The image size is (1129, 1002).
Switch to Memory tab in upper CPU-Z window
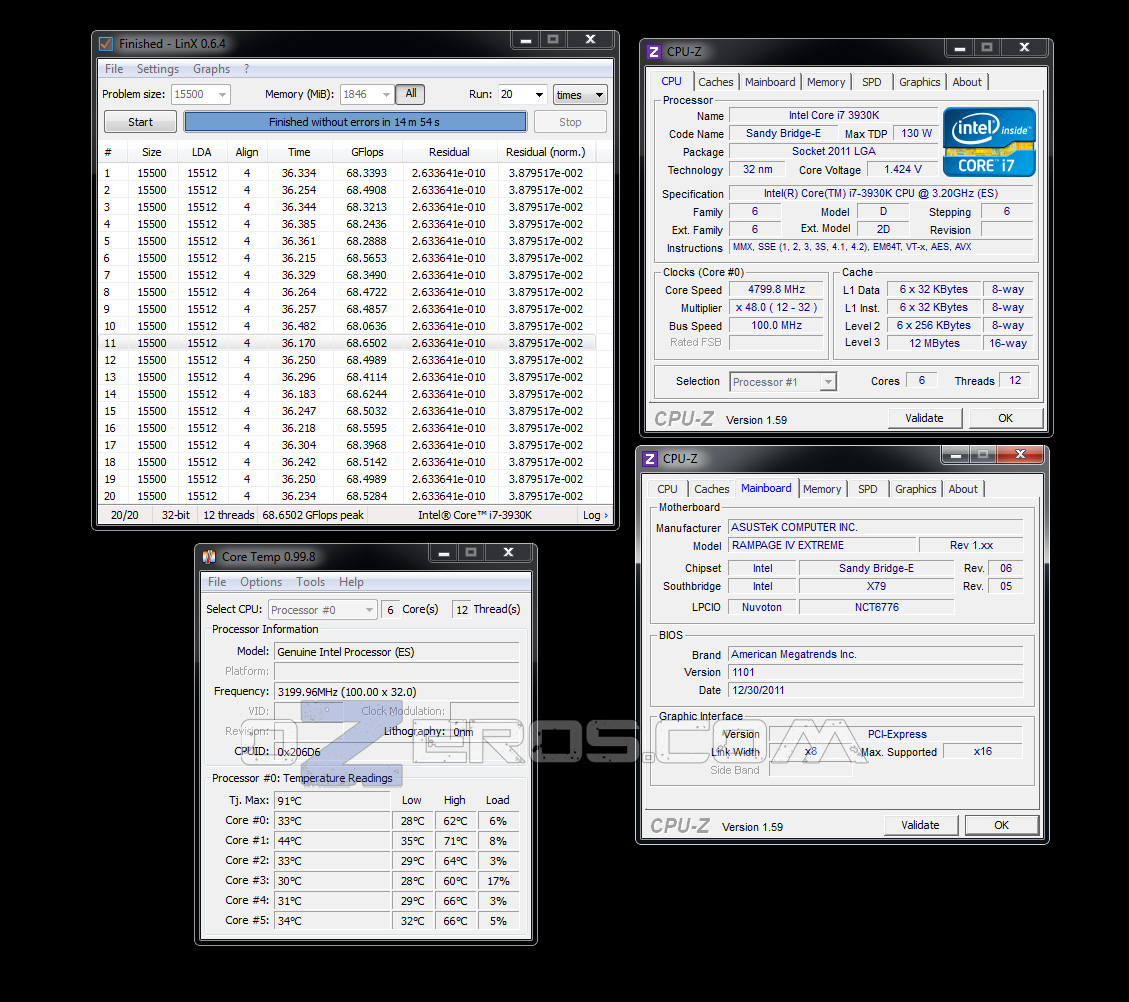click(826, 82)
